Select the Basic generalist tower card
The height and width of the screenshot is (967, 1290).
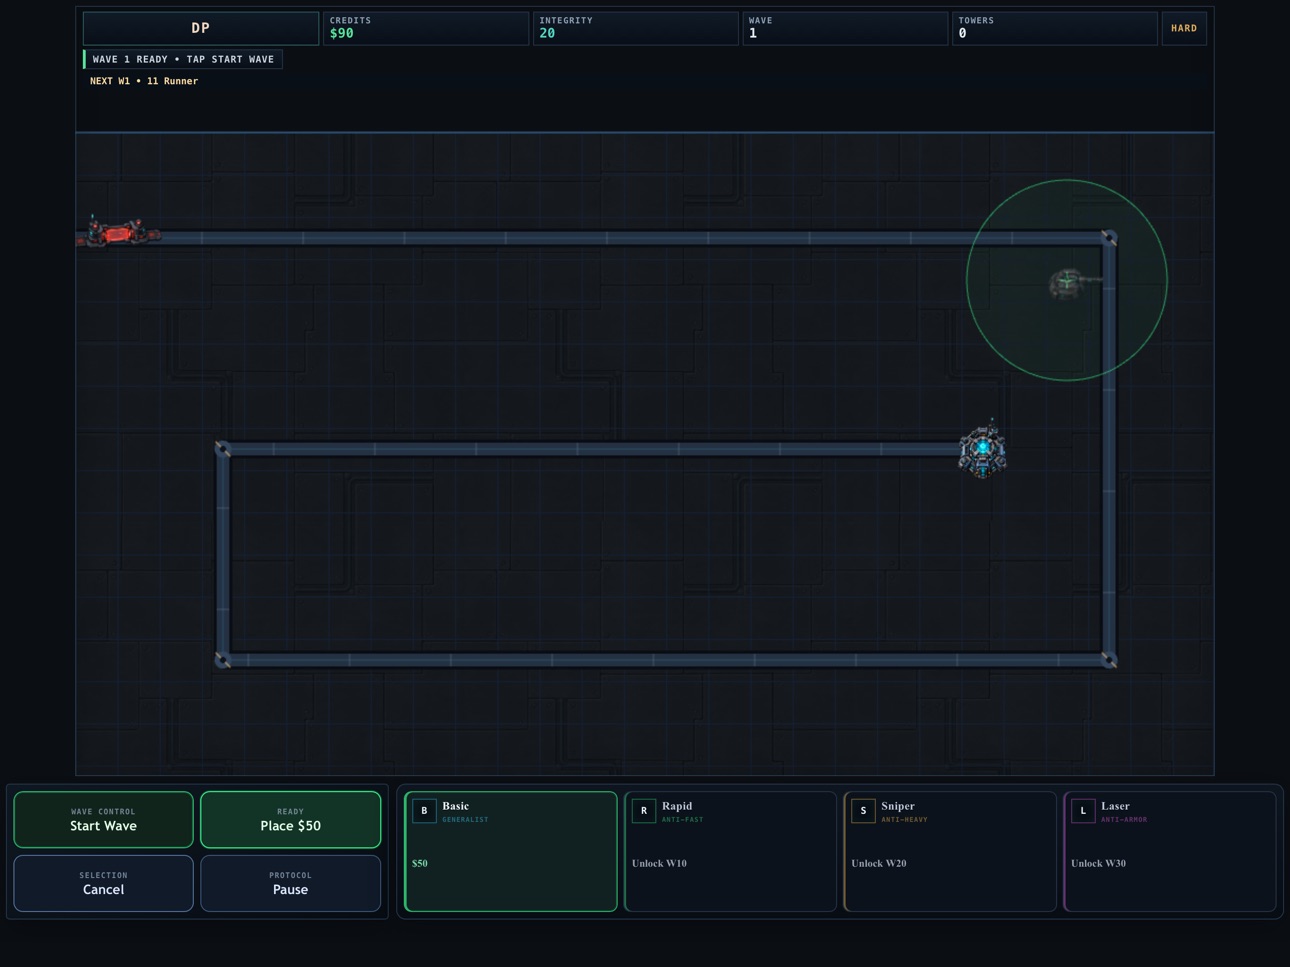[x=511, y=852]
